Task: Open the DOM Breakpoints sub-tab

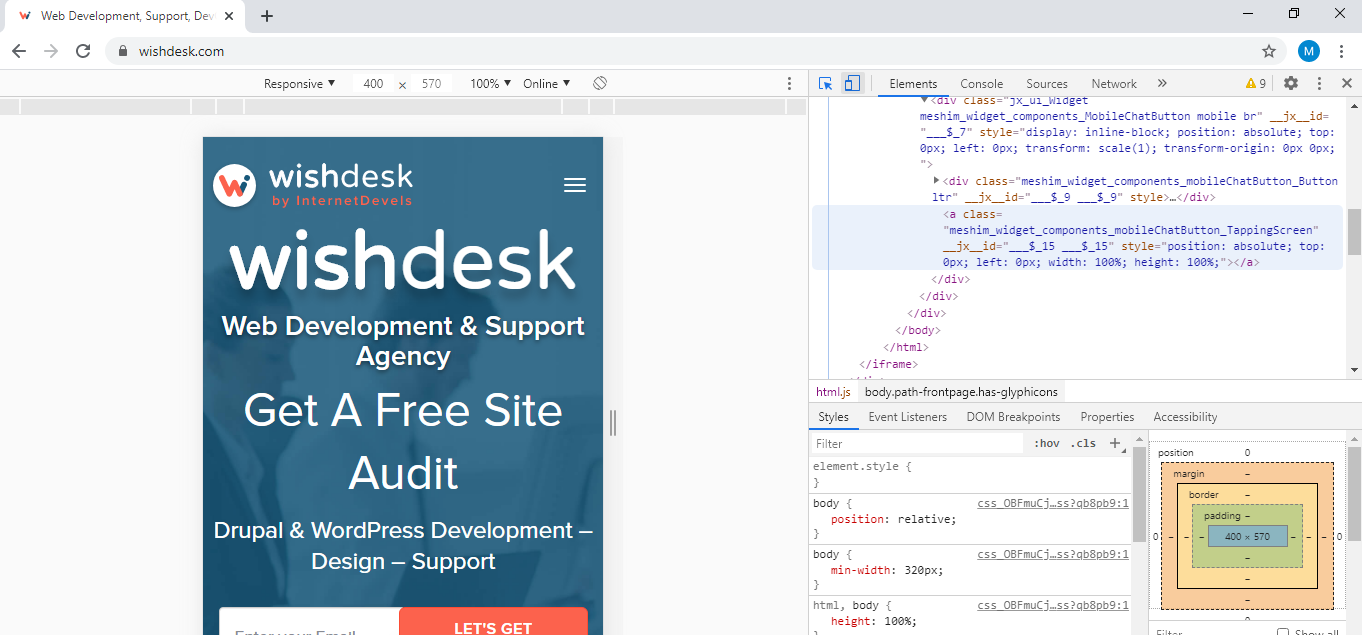Action: (1013, 417)
